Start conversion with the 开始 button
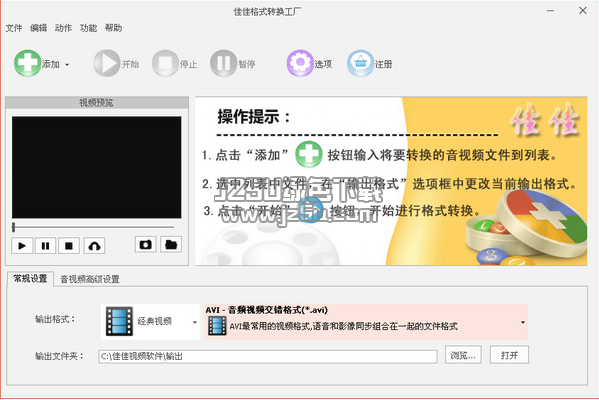 pyautogui.click(x=117, y=63)
